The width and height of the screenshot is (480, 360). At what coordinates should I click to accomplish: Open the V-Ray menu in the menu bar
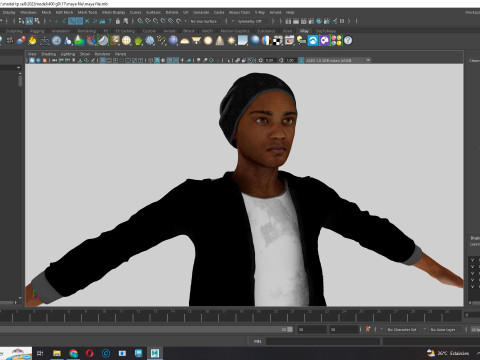pyautogui.click(x=260, y=12)
